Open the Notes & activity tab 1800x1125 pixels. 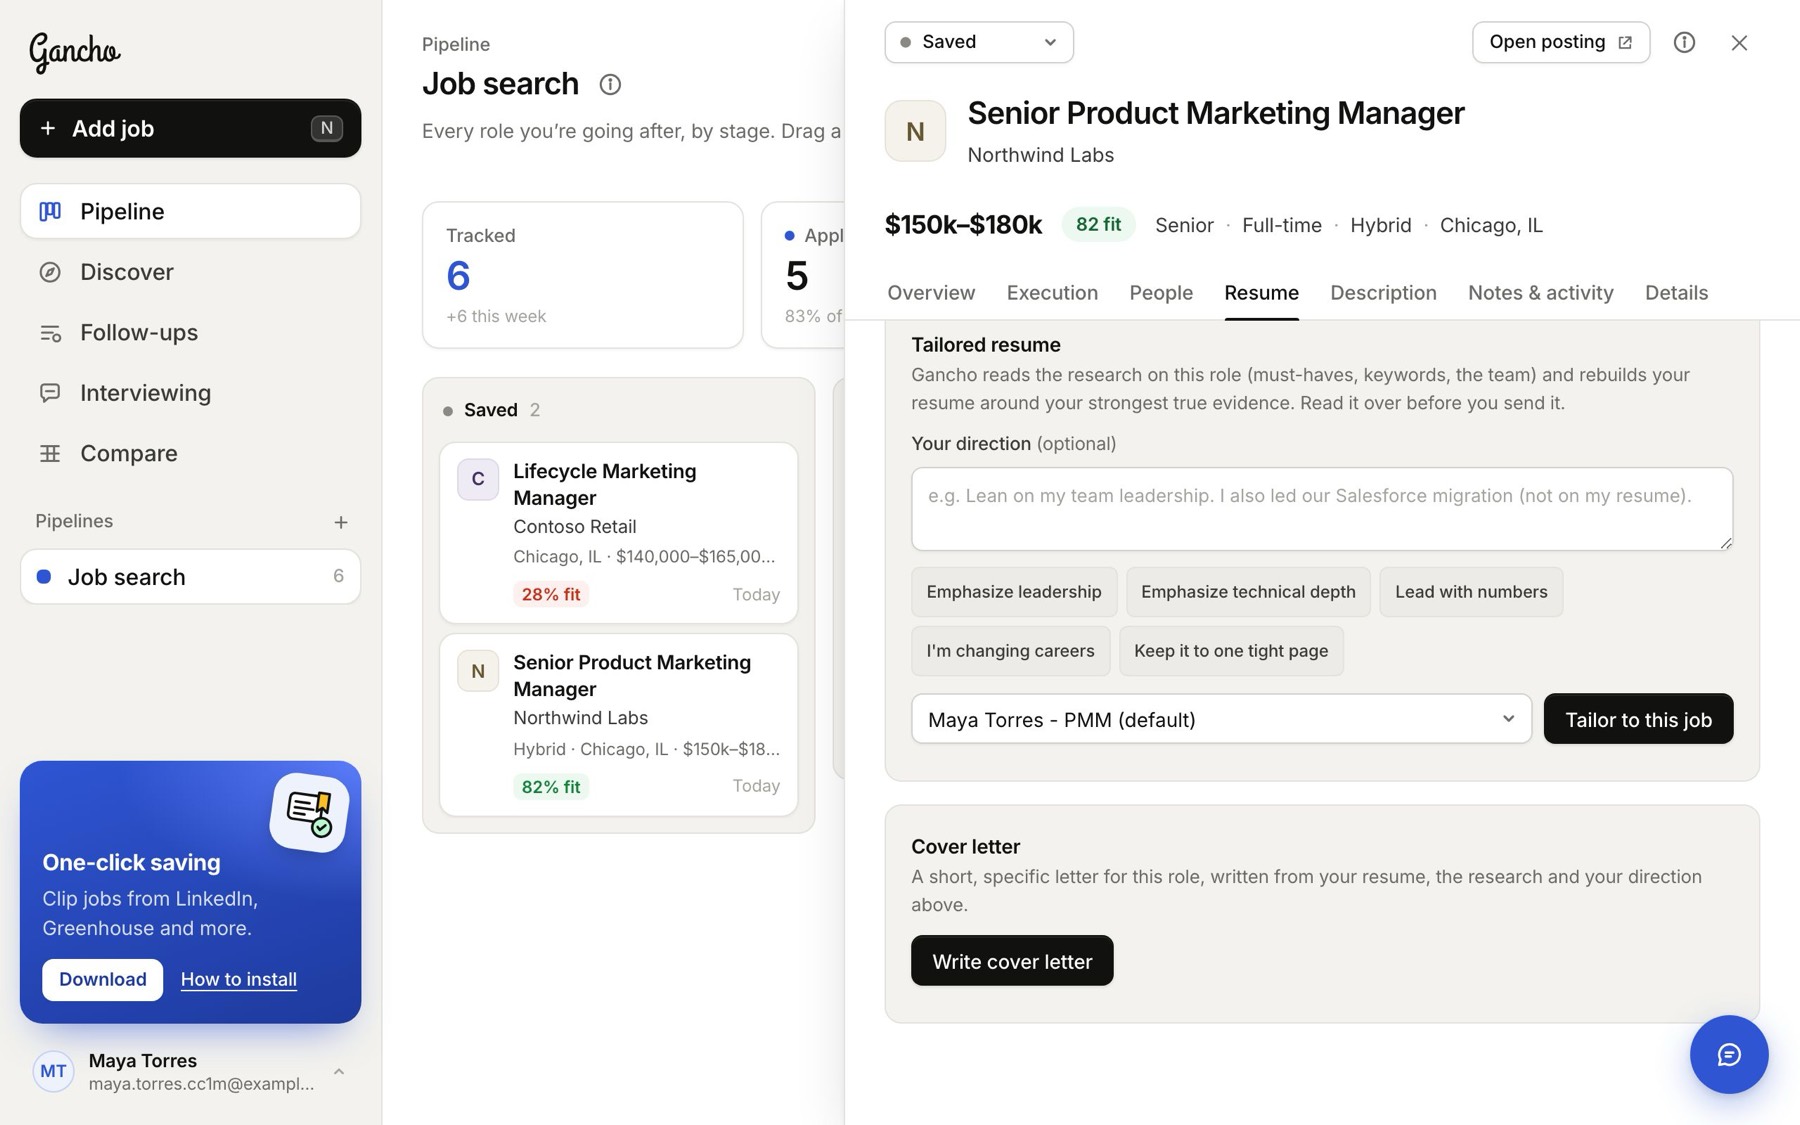tap(1540, 293)
